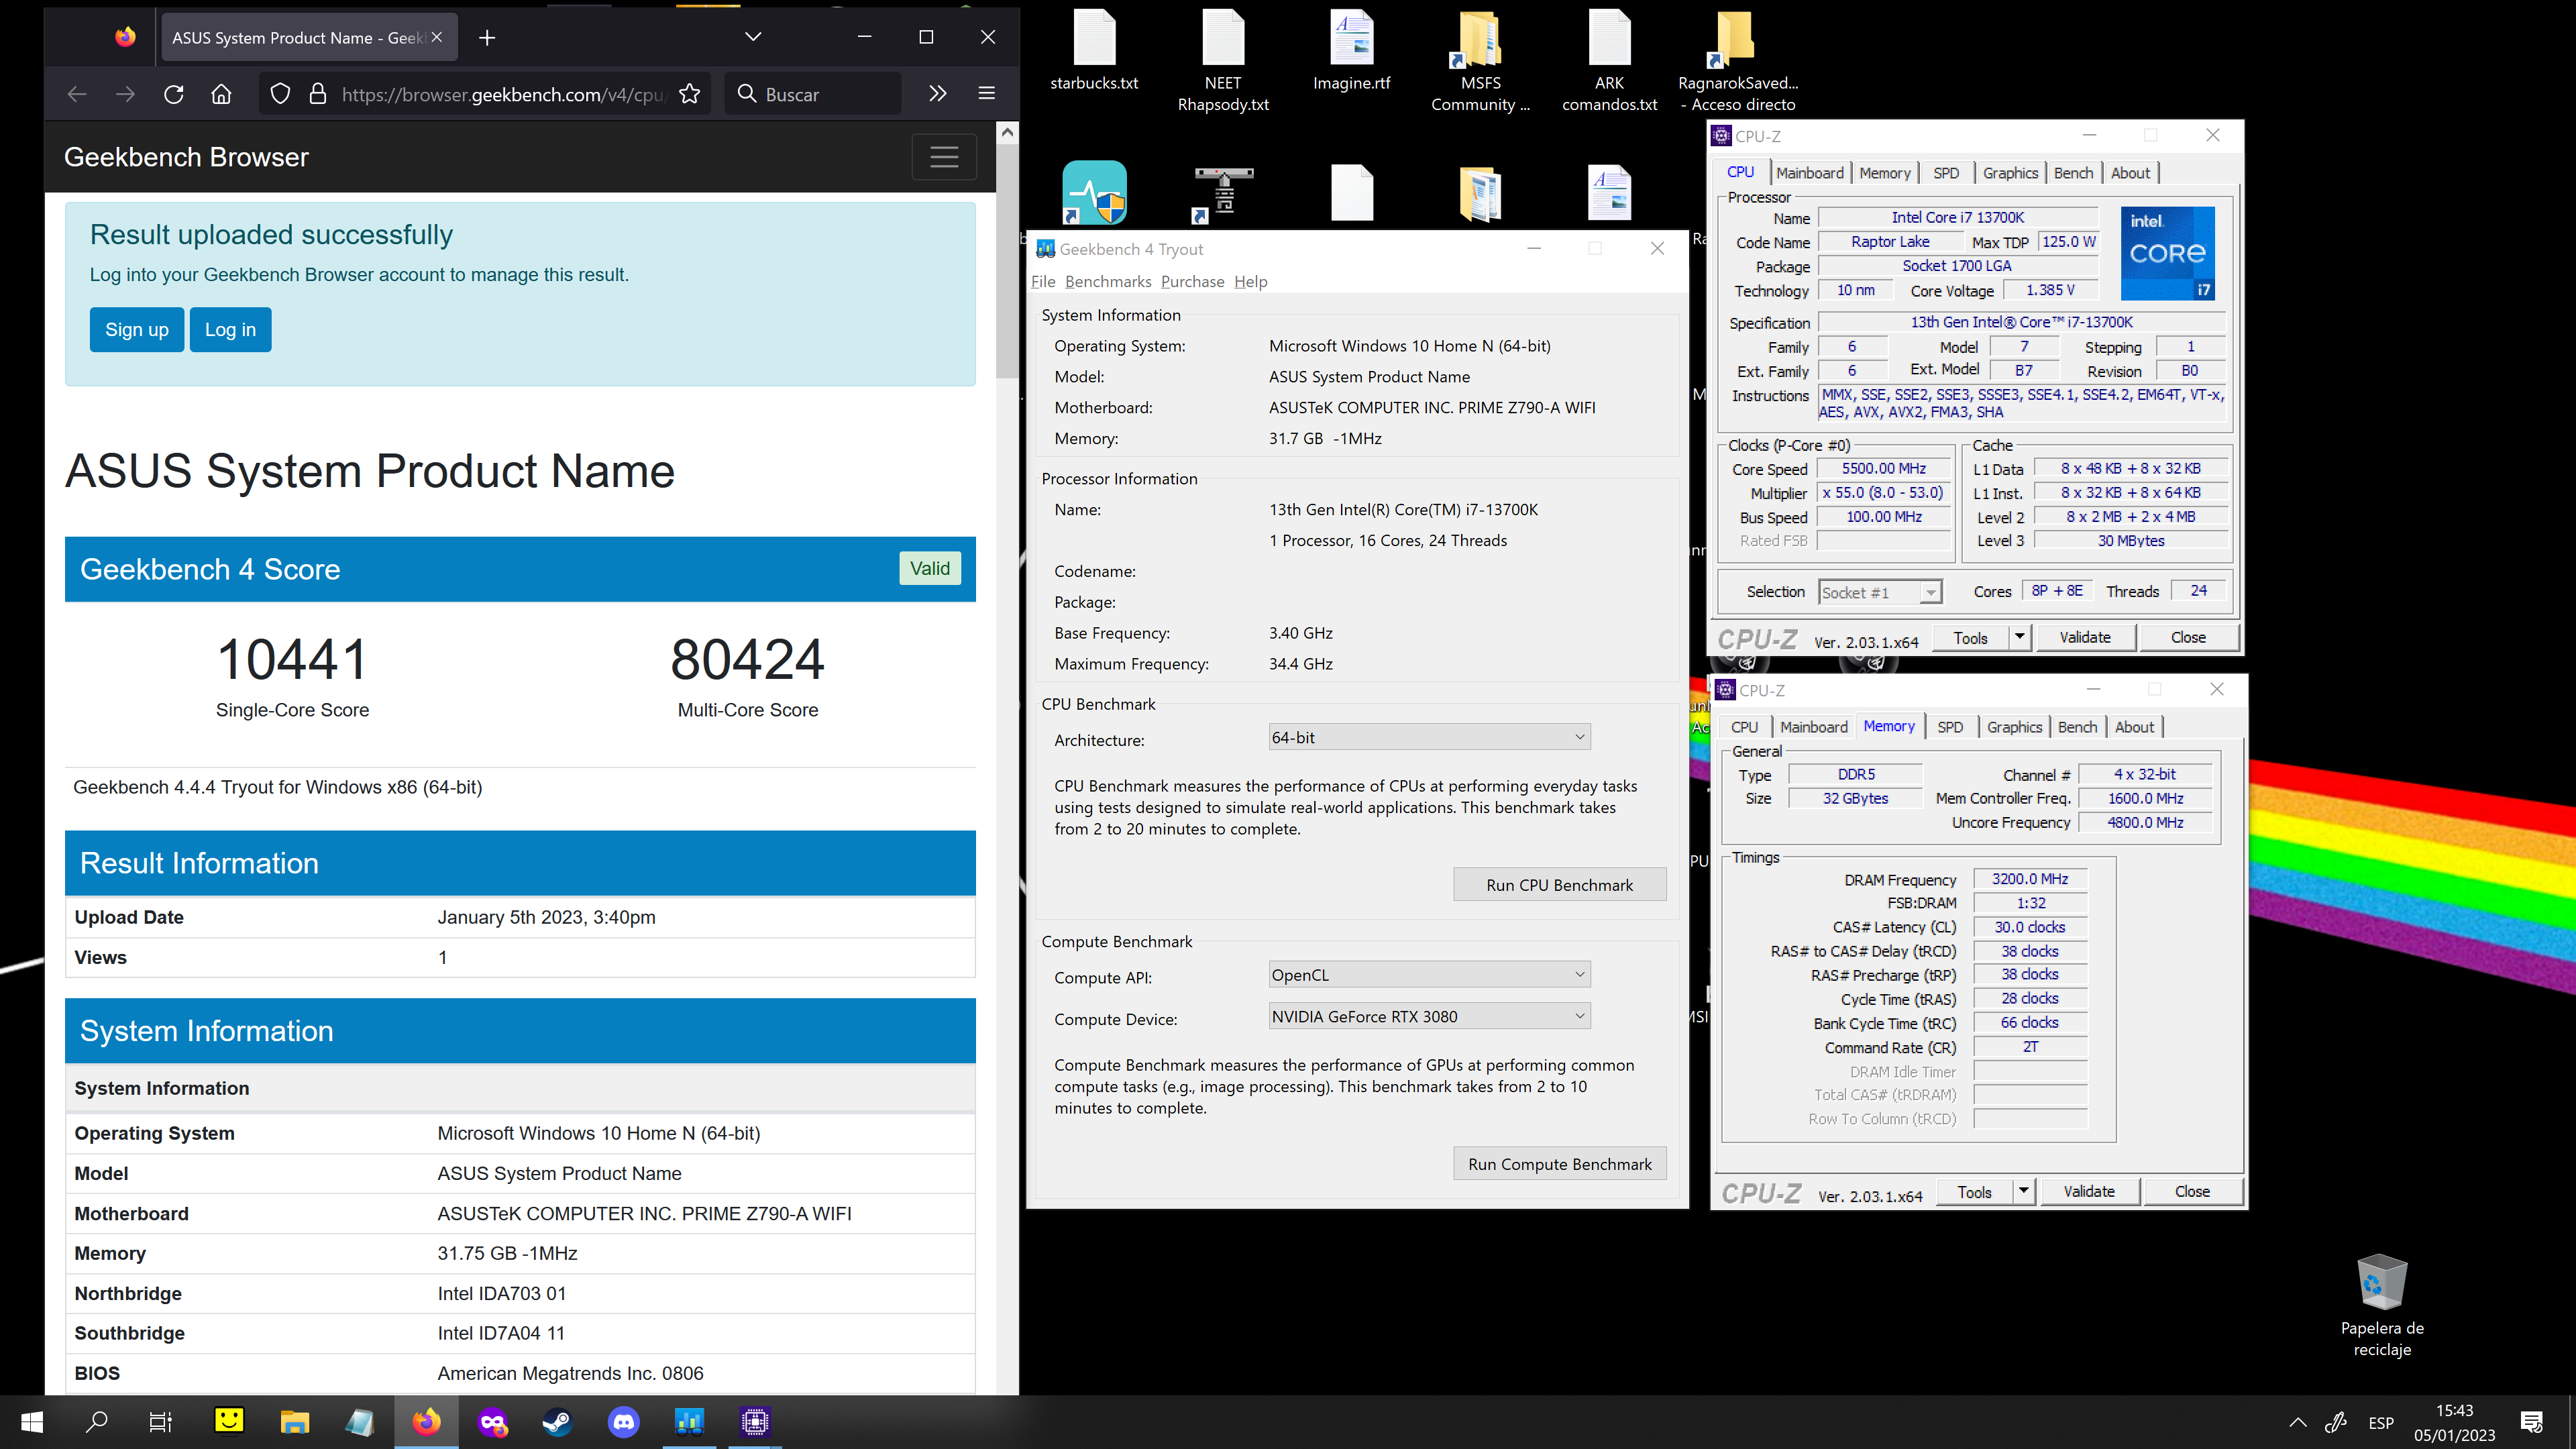The height and width of the screenshot is (1449, 2576).
Task: Click Close button in lower CPU-Z window
Action: tap(2192, 1191)
